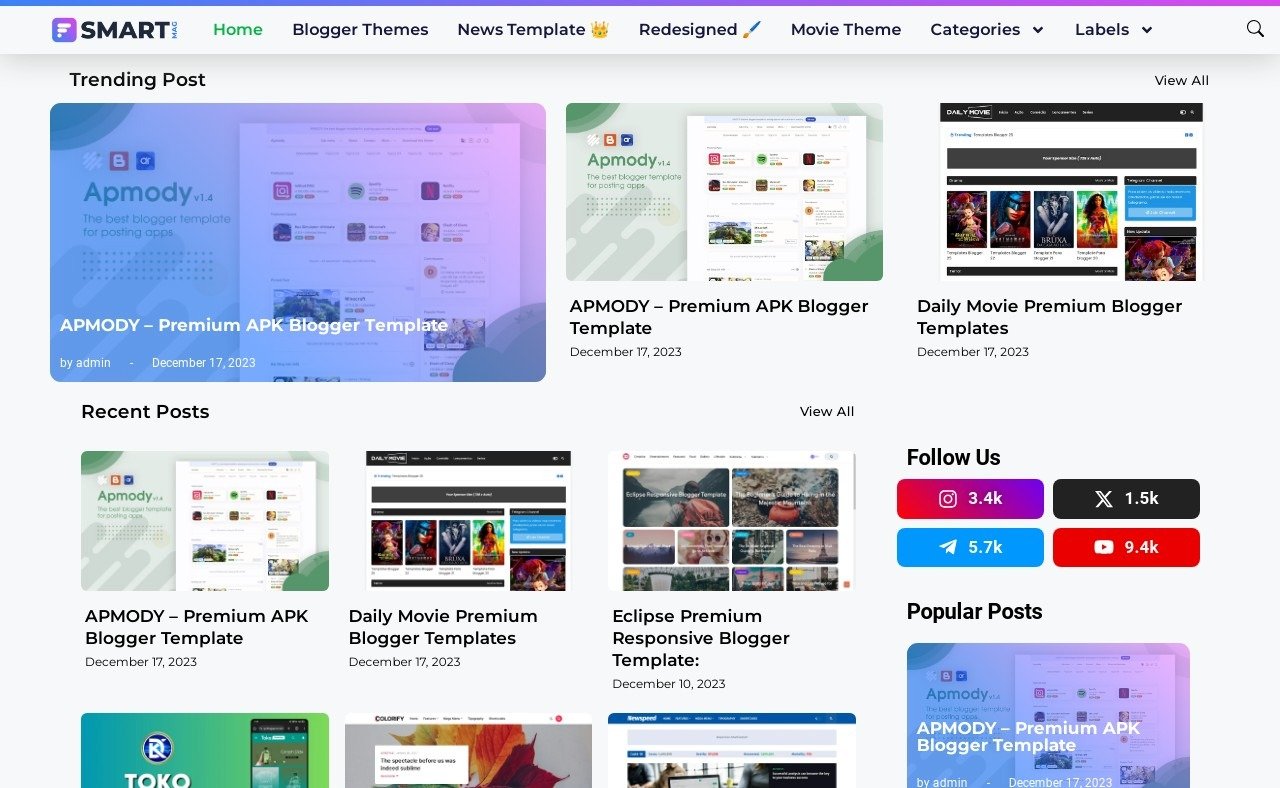Click the Telegram follow icon

(948, 547)
